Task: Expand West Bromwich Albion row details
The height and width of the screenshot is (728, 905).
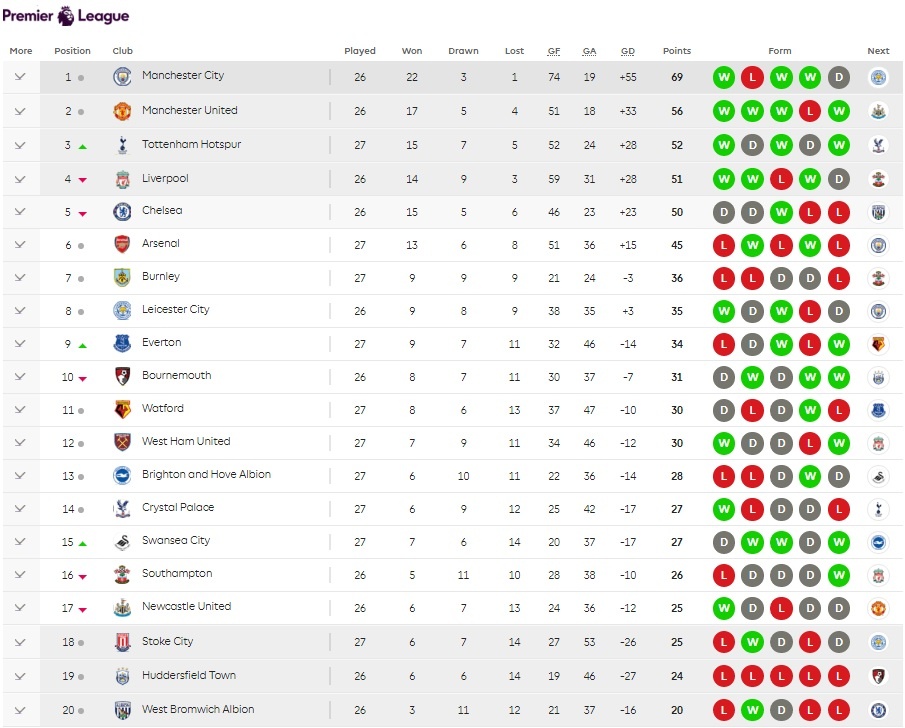Action: click(20, 710)
